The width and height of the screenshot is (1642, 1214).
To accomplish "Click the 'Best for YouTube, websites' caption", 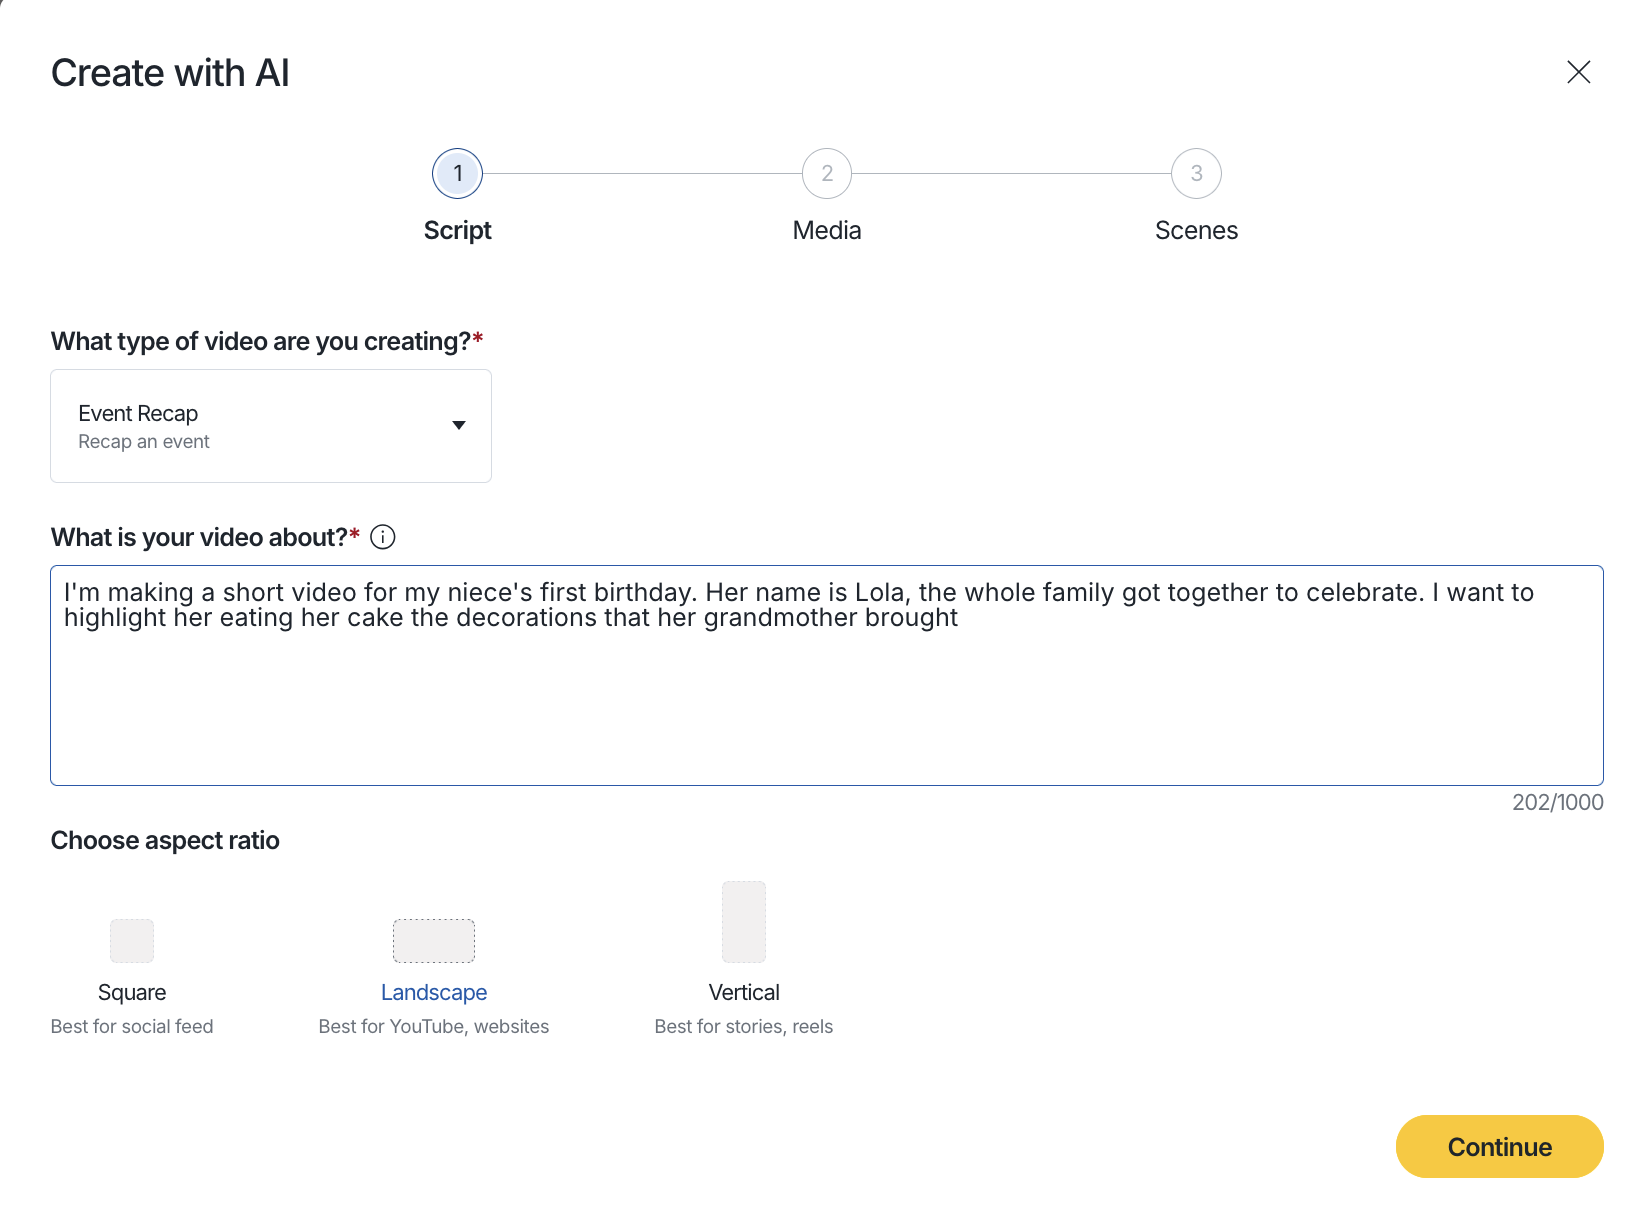I will [x=433, y=1026].
